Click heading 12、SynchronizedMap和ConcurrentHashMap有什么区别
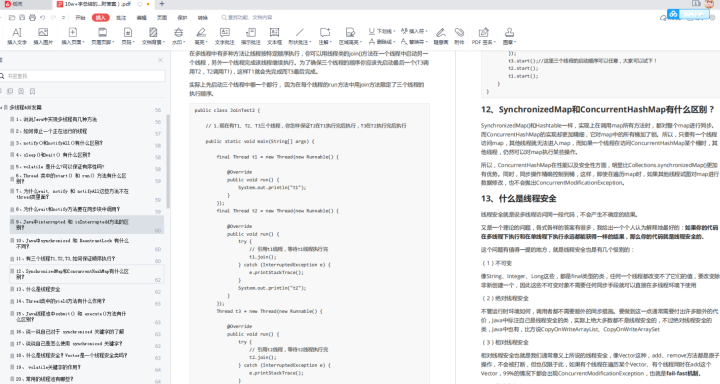Image resolution: width=720 pixels, height=384 pixels. (x=597, y=110)
